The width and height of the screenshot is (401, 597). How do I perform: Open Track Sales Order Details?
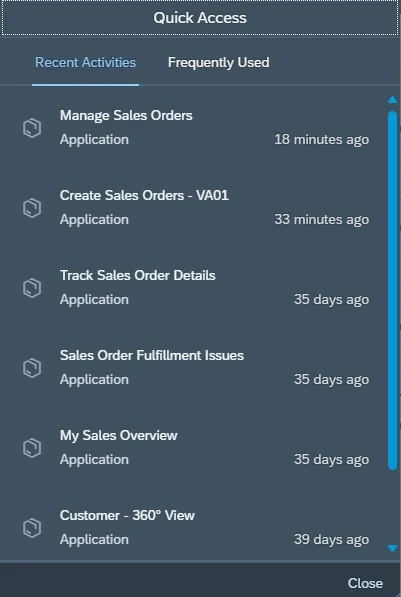(196, 287)
